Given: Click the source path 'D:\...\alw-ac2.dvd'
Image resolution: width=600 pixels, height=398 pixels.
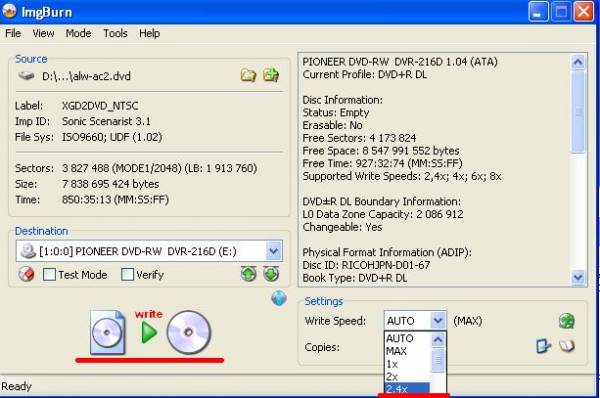Looking at the screenshot, I should click(x=86, y=76).
